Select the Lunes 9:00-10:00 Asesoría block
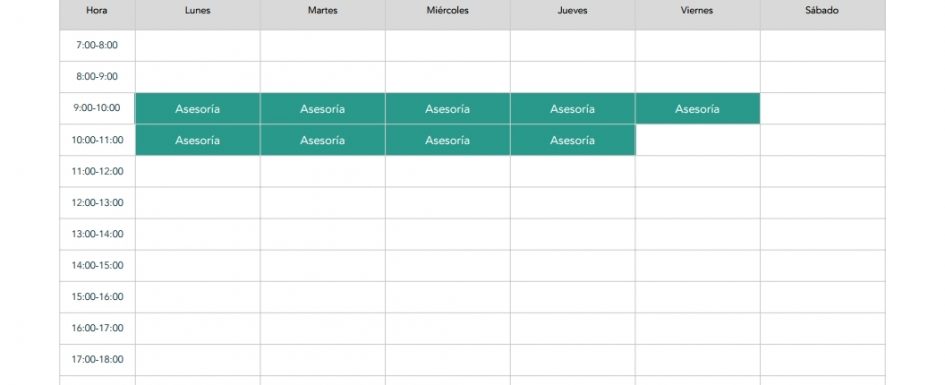This screenshot has width=945, height=385. click(x=198, y=108)
